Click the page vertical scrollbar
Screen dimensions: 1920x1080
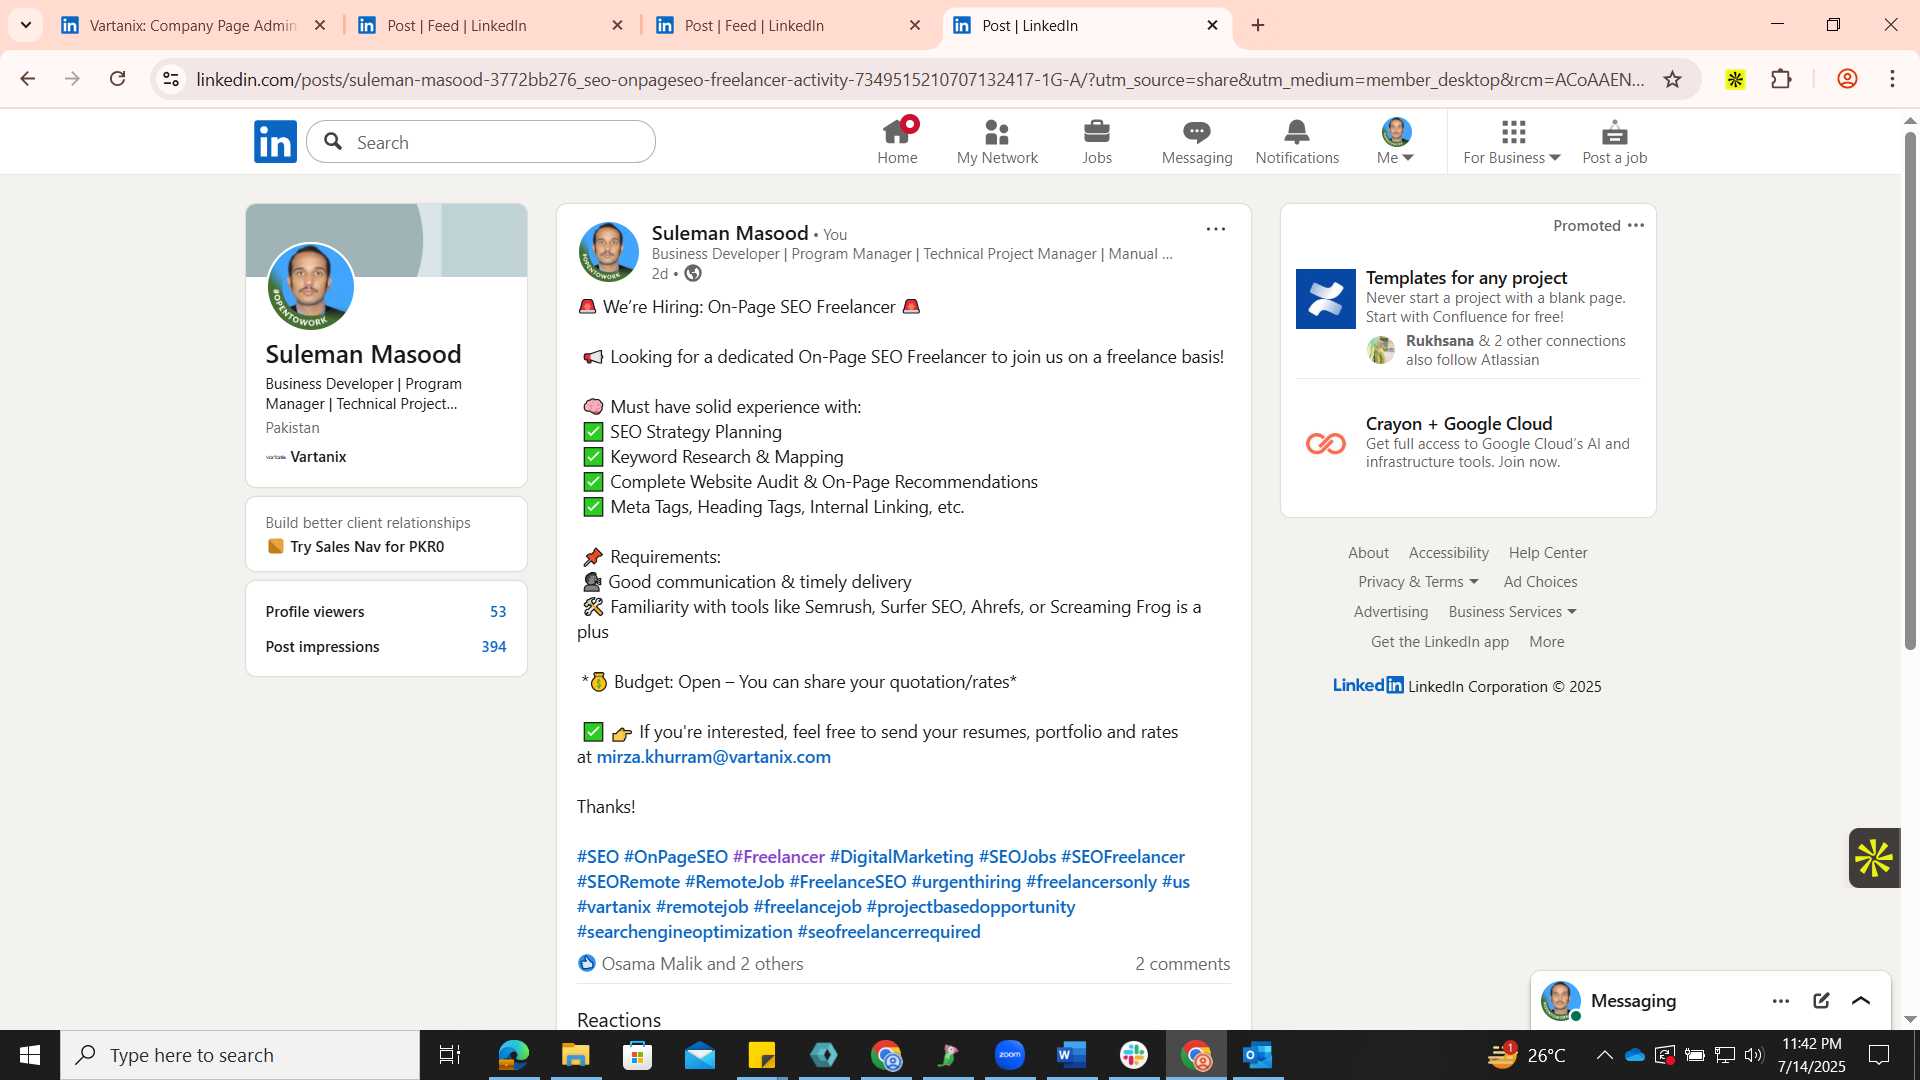point(1909,390)
